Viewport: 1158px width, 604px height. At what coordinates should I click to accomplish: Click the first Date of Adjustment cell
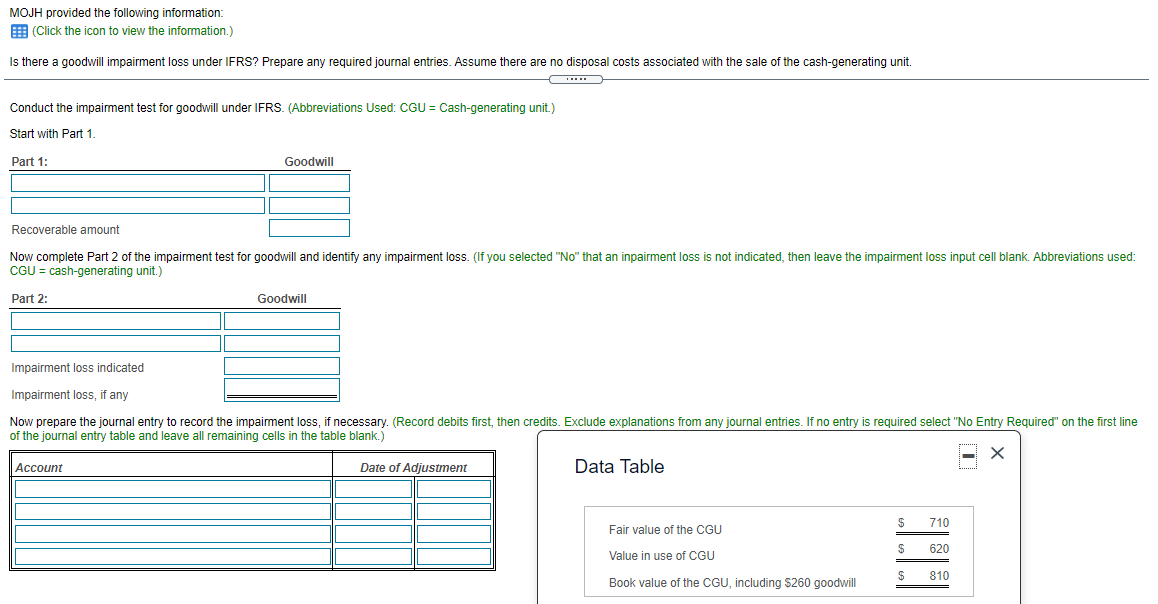tap(373, 488)
